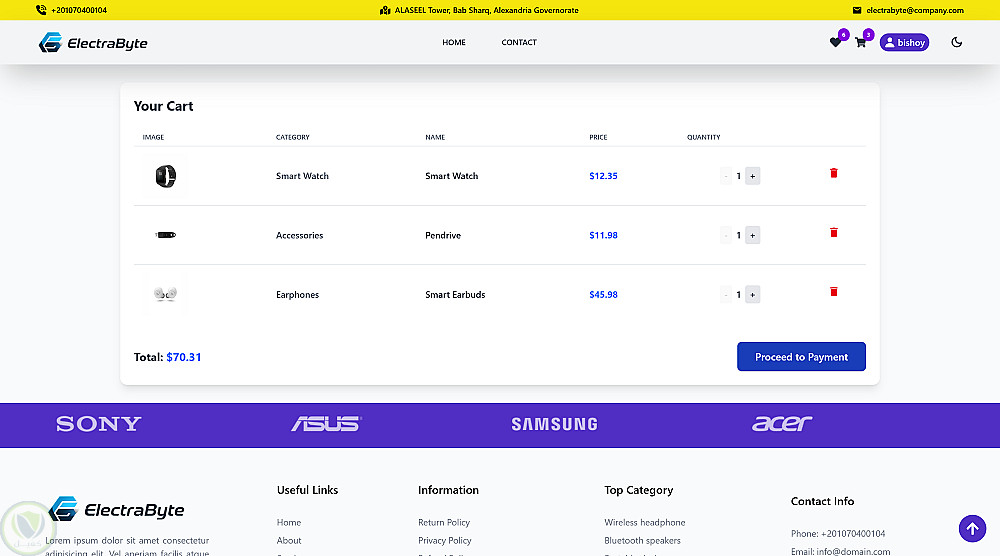Click the Pendrive name cell

click(x=443, y=235)
